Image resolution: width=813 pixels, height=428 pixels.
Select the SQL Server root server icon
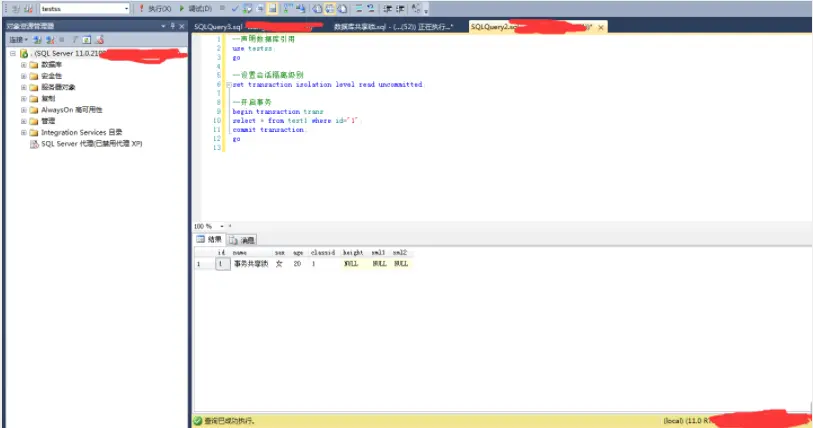[24, 53]
